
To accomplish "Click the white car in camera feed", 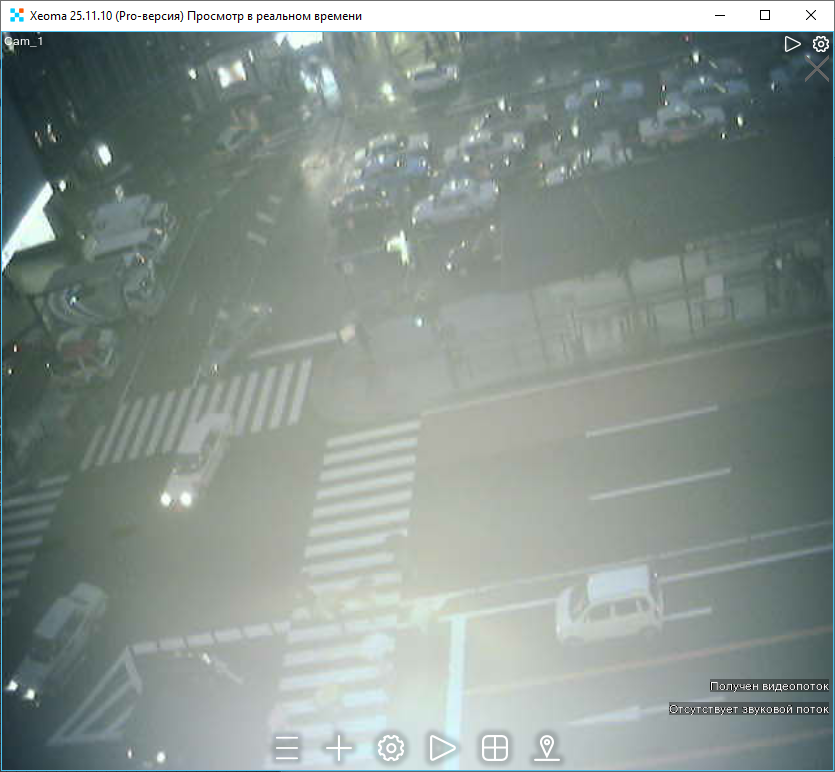I will point(609,603).
